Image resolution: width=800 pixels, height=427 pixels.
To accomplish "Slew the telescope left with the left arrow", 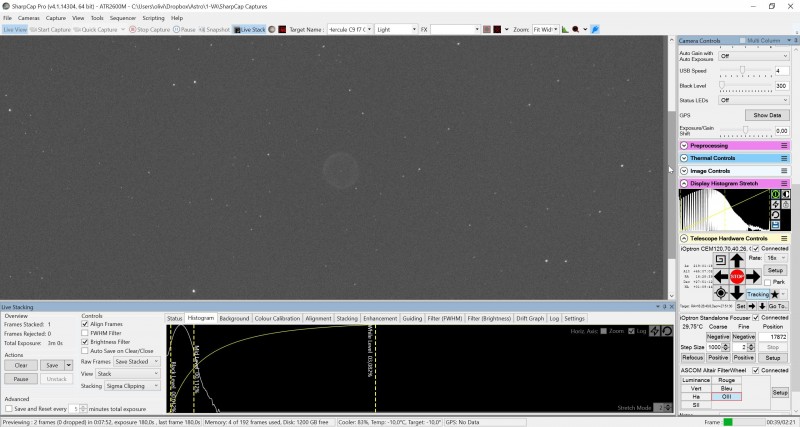I will pyautogui.click(x=720, y=277).
